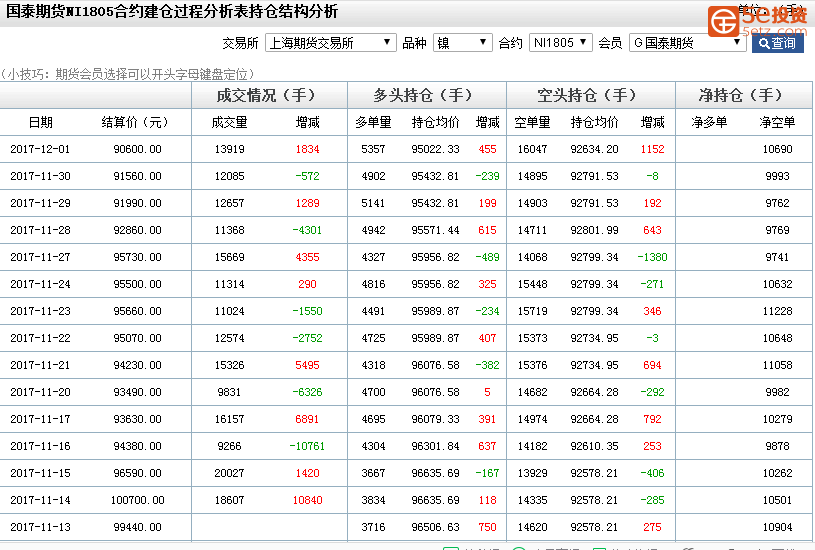
Task: Select the date cell 2017-11-23
Action: [40, 311]
